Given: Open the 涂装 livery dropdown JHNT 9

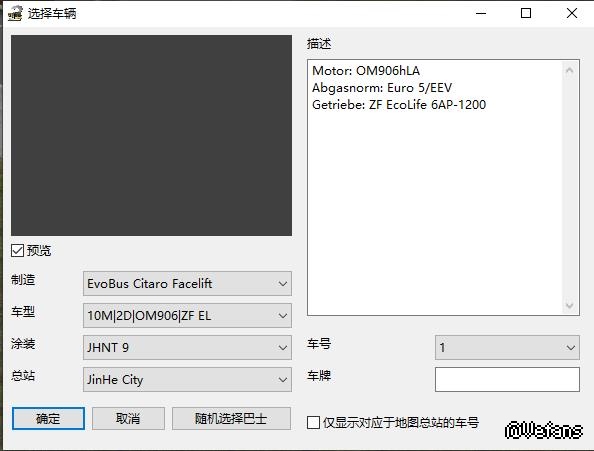Looking at the screenshot, I should pos(187,347).
